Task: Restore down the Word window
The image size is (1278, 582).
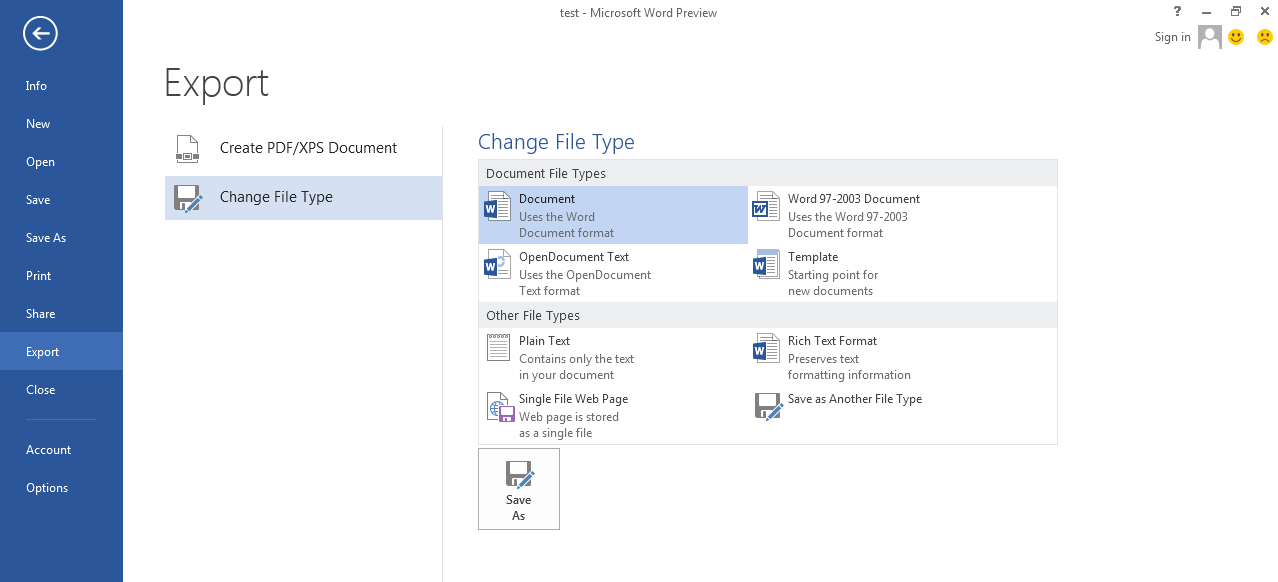Action: 1236,12
